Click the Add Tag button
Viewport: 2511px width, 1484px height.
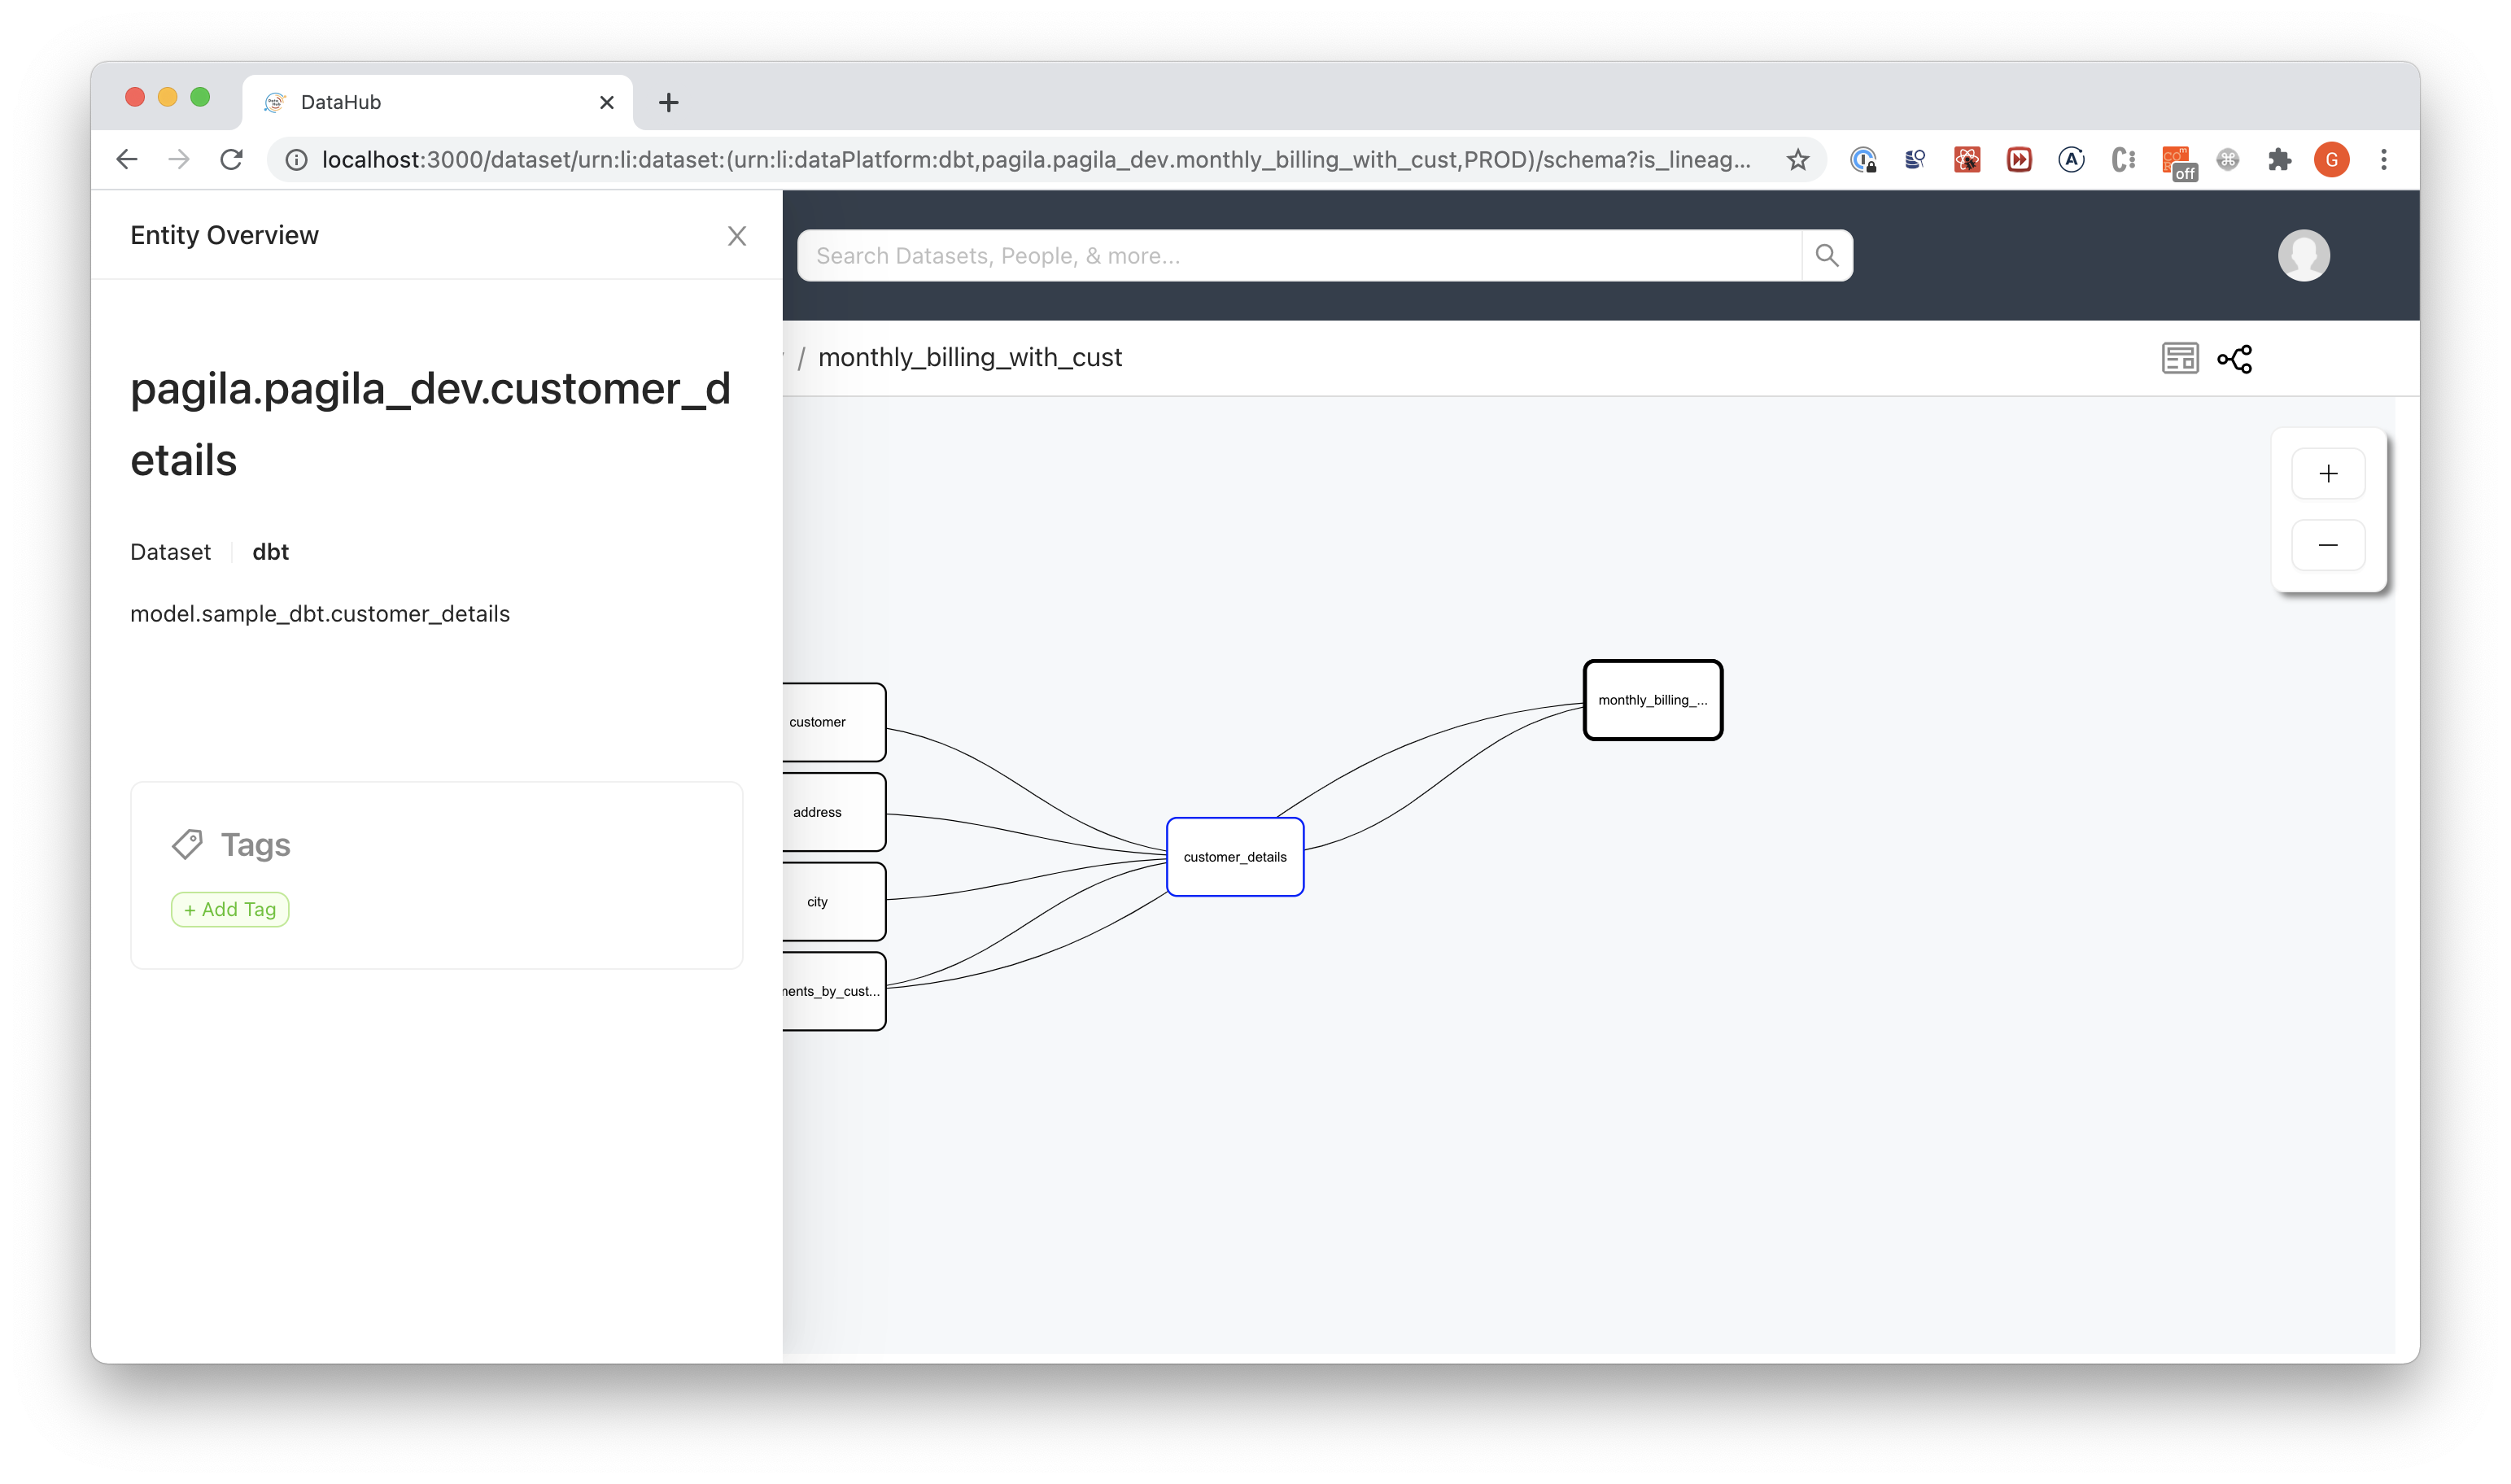[x=229, y=909]
